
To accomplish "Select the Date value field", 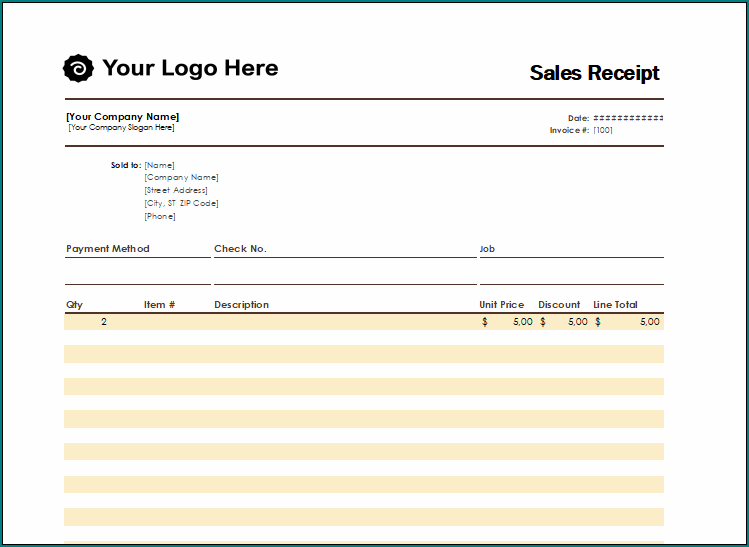I will [x=628, y=118].
